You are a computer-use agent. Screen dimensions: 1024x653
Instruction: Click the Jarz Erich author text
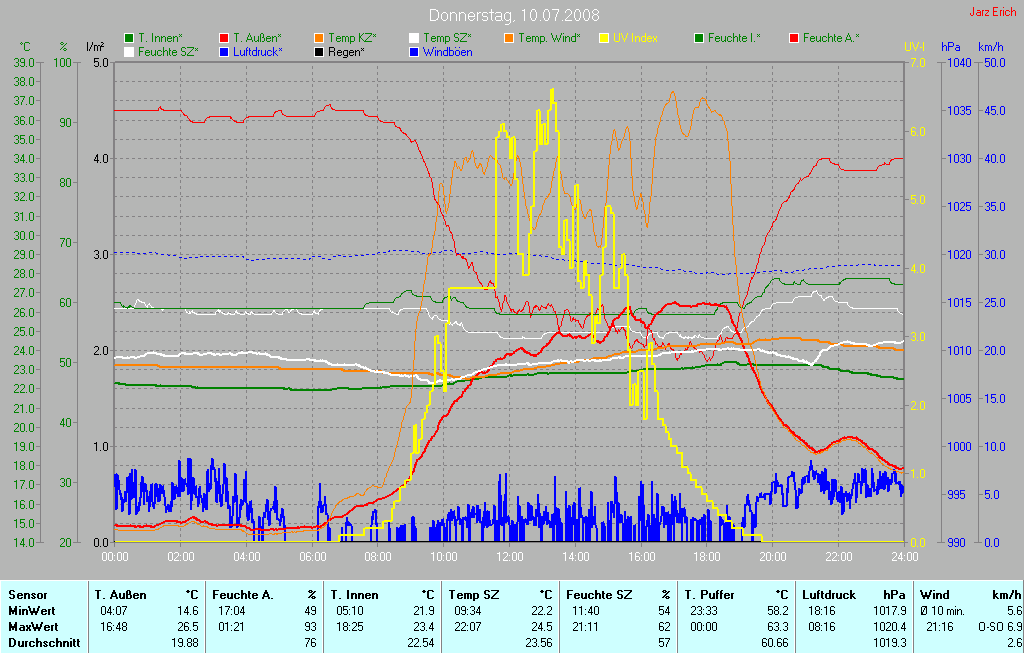[x=992, y=12]
